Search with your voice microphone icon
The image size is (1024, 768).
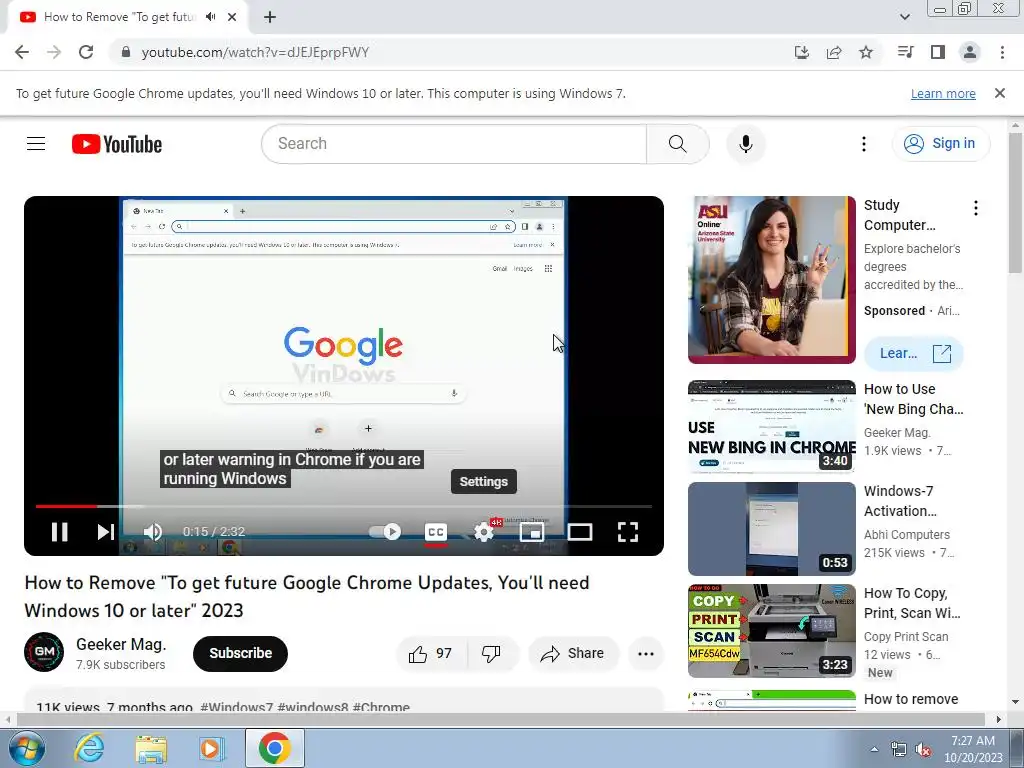point(746,144)
